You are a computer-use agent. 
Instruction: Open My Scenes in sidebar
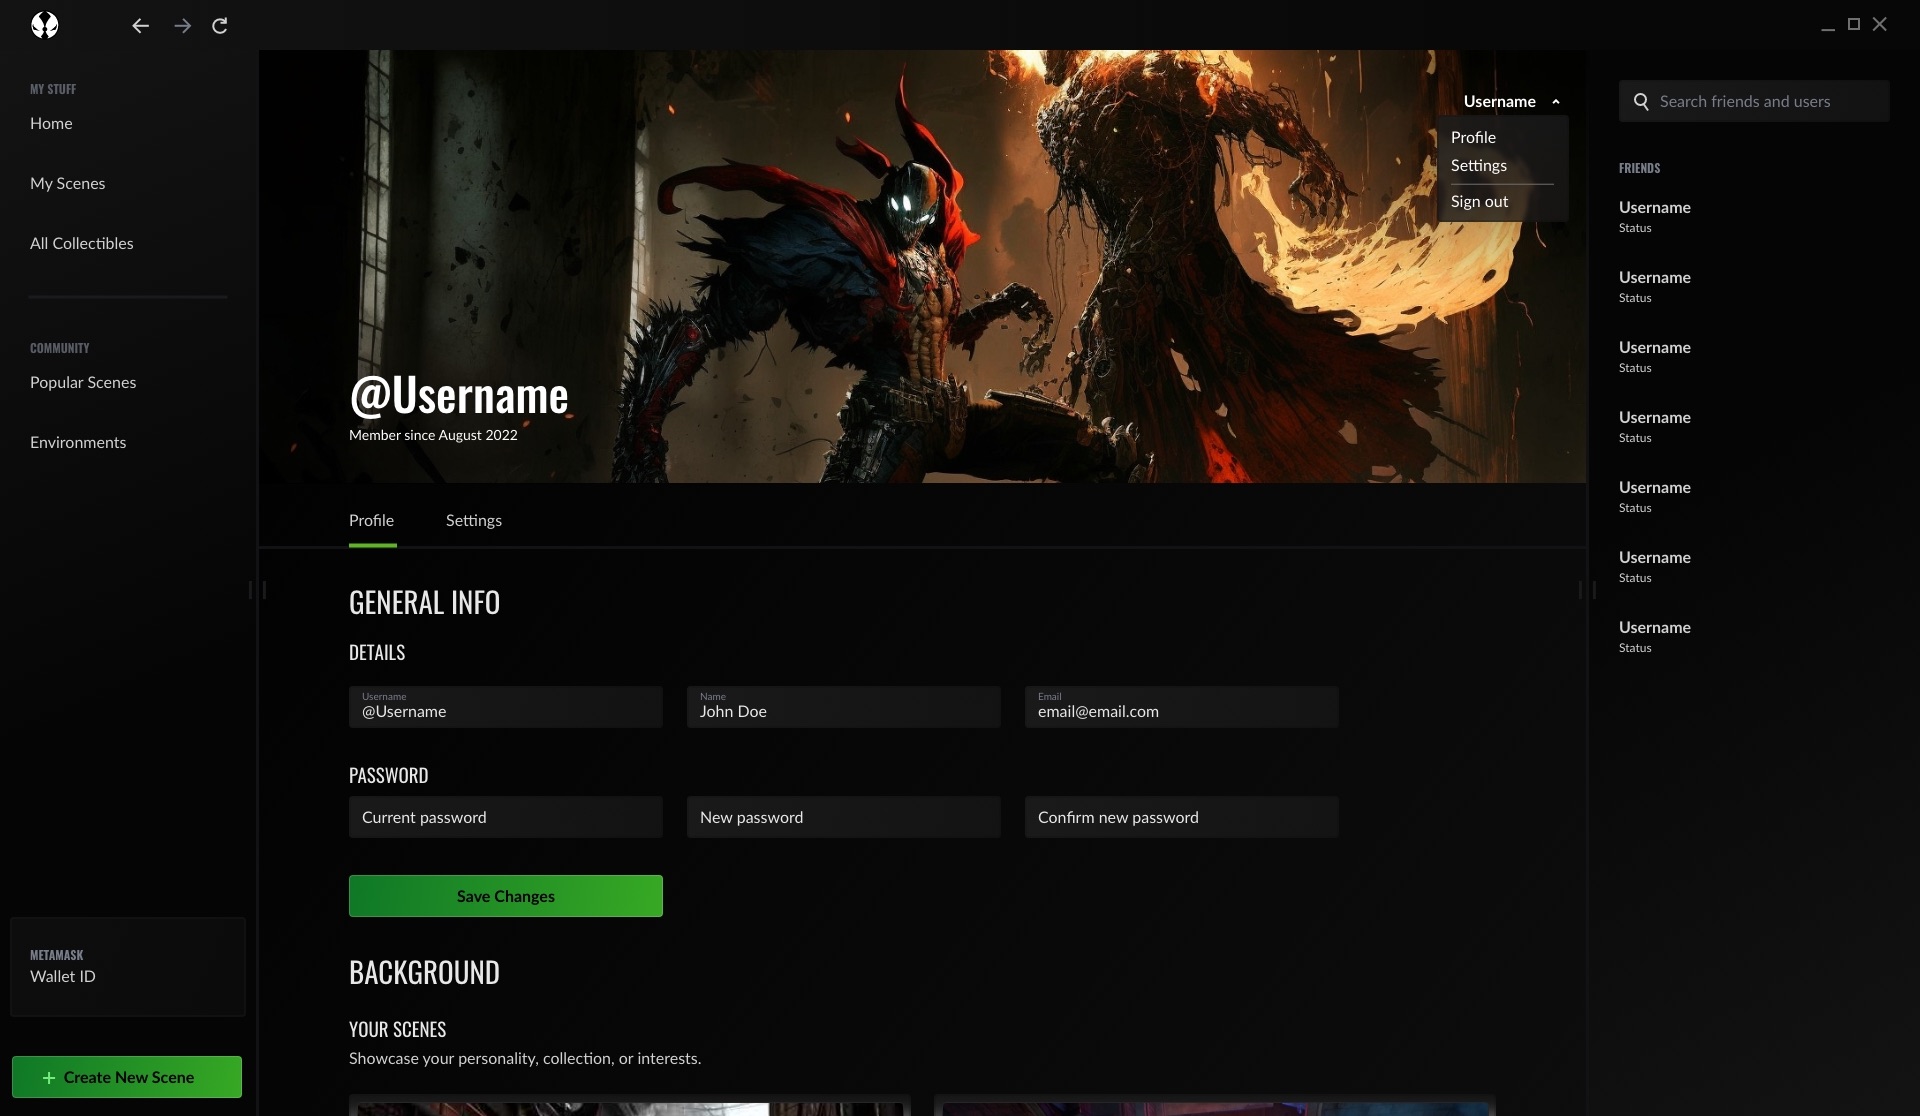(x=67, y=183)
